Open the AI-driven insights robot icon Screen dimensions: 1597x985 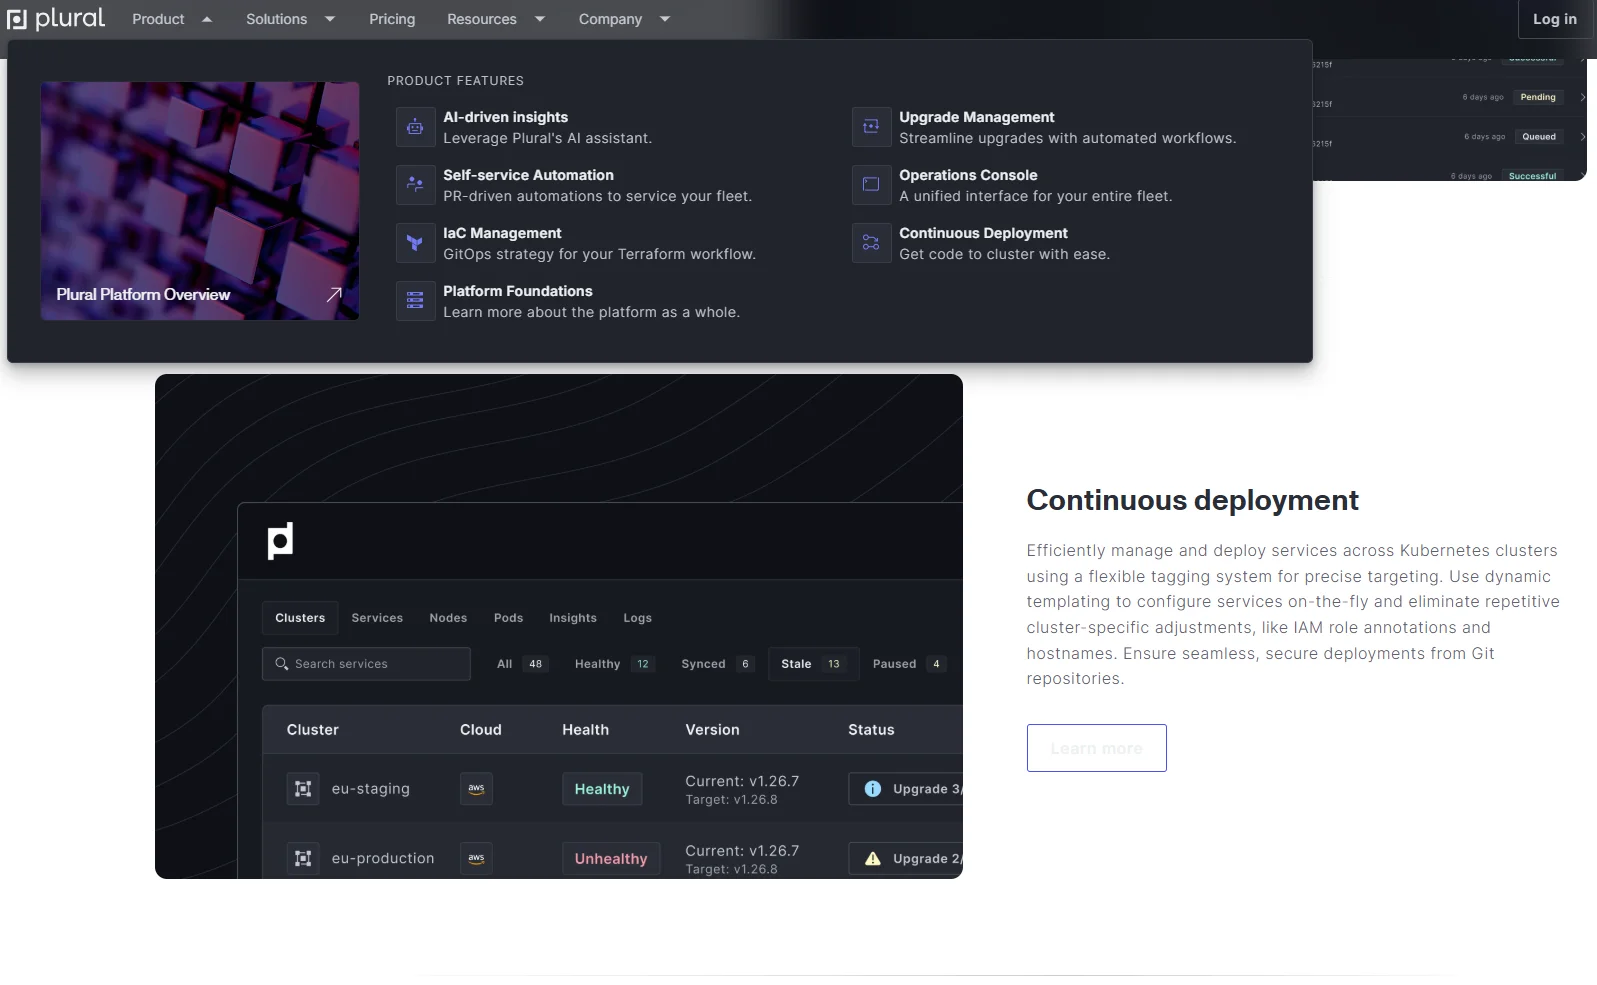415,127
